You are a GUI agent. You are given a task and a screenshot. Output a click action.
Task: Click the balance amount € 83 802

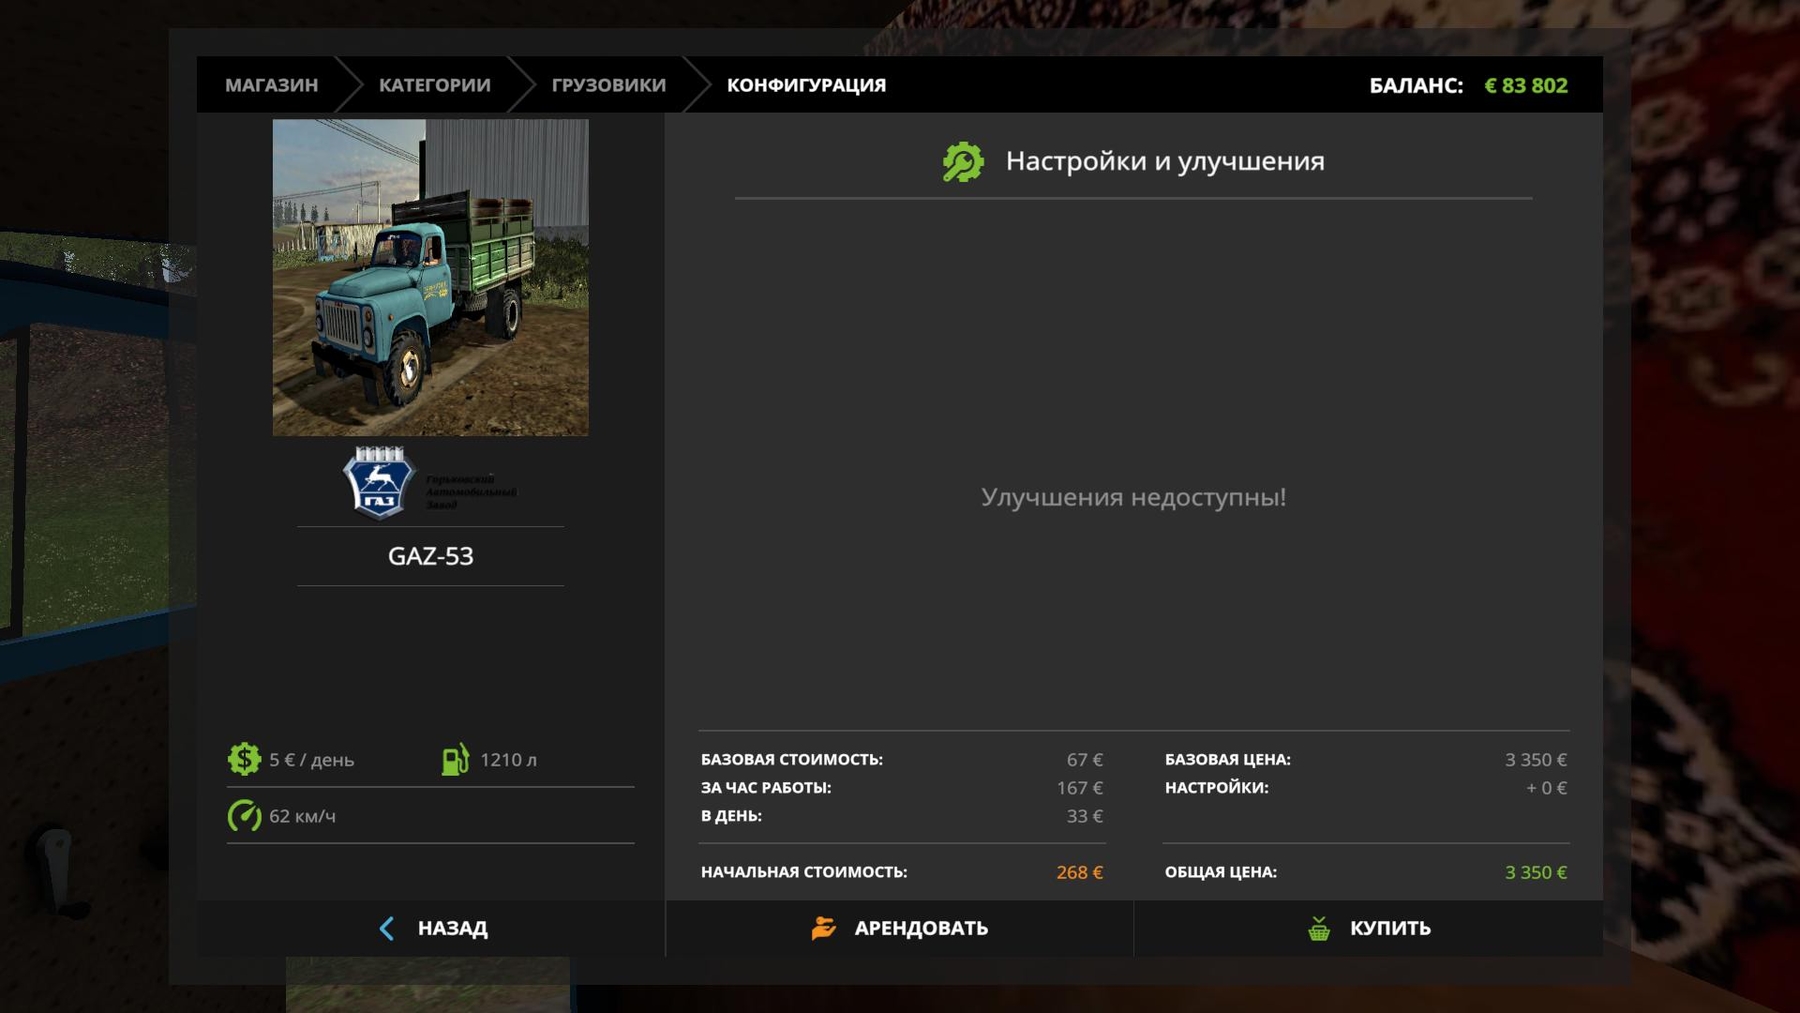pyautogui.click(x=1525, y=86)
